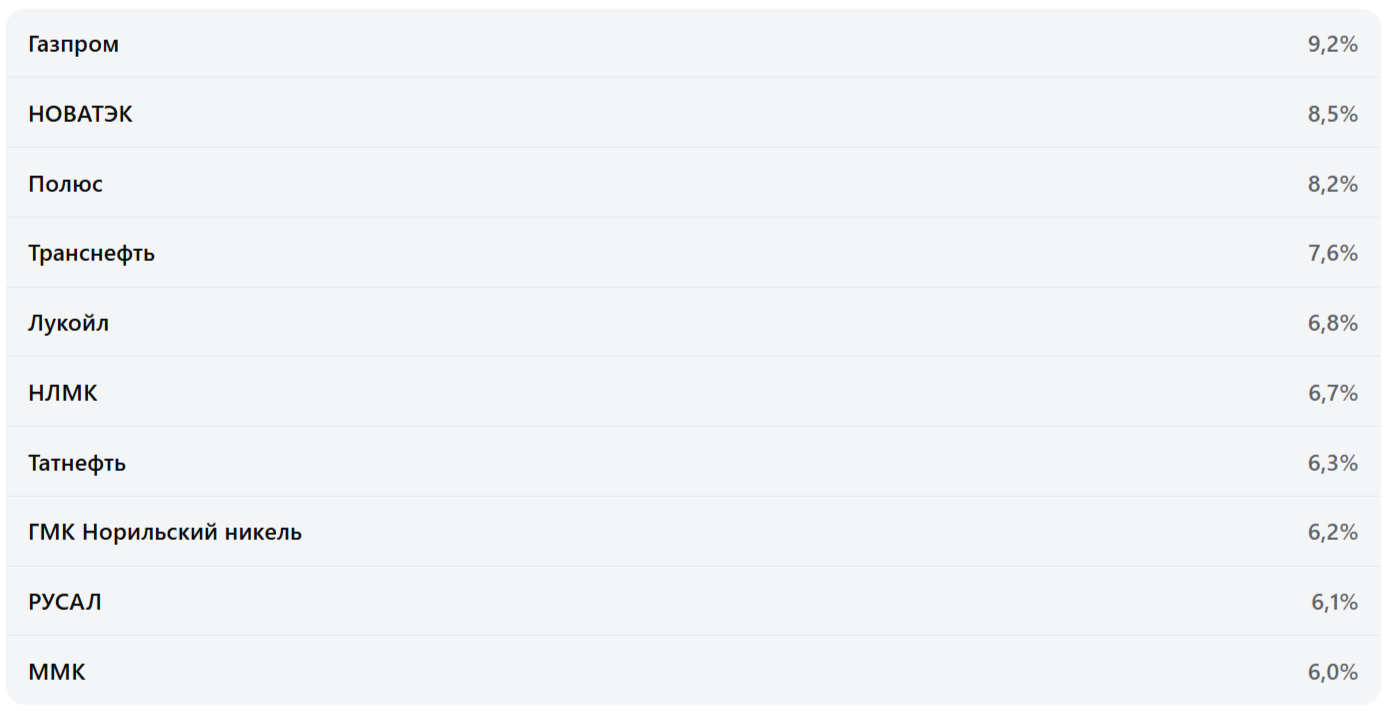This screenshot has width=1394, height=711.
Task: Click the НЛМК row name
Action: click(x=63, y=393)
